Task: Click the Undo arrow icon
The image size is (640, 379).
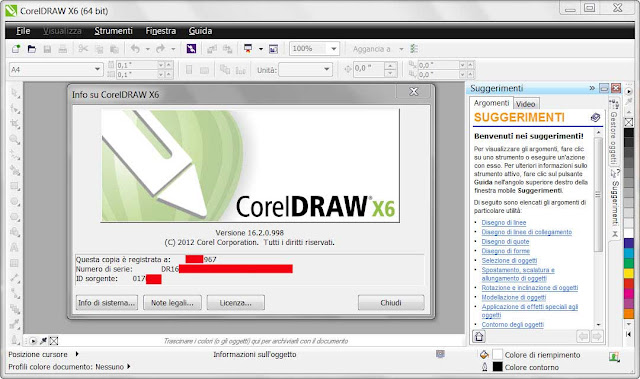Action: [x=135, y=49]
